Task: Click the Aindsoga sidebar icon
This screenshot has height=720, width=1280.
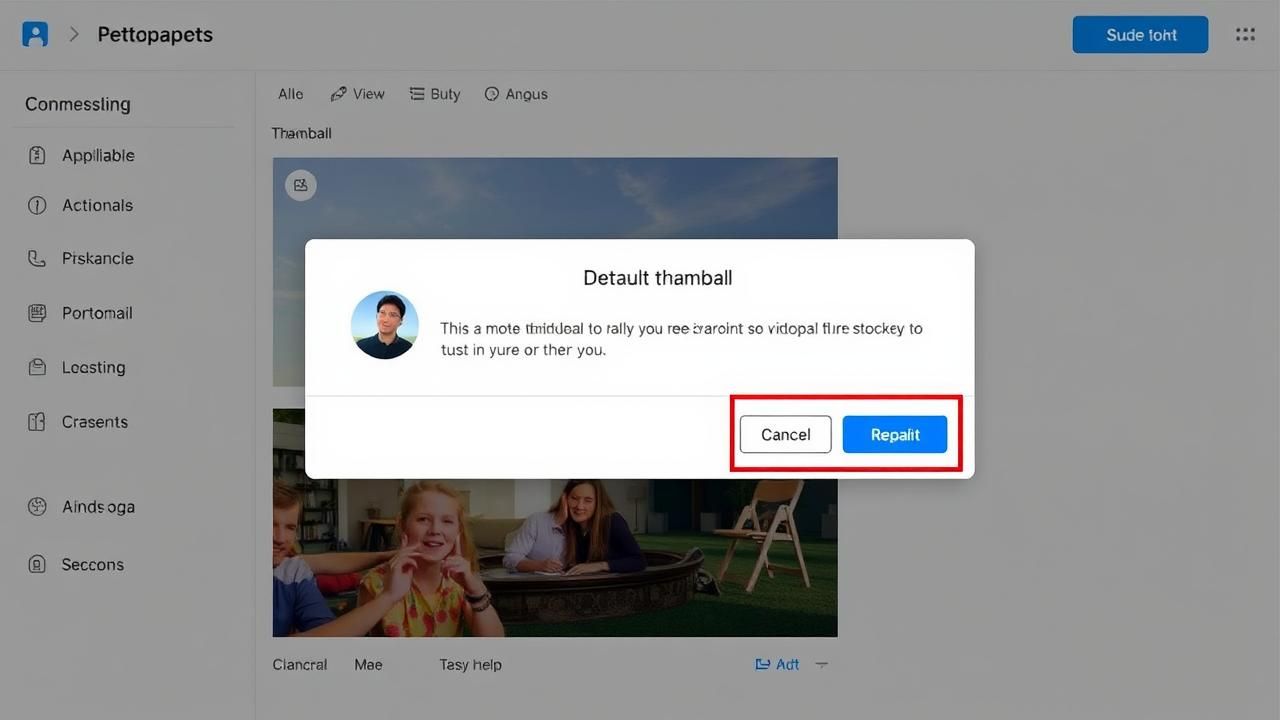Action: (37, 507)
